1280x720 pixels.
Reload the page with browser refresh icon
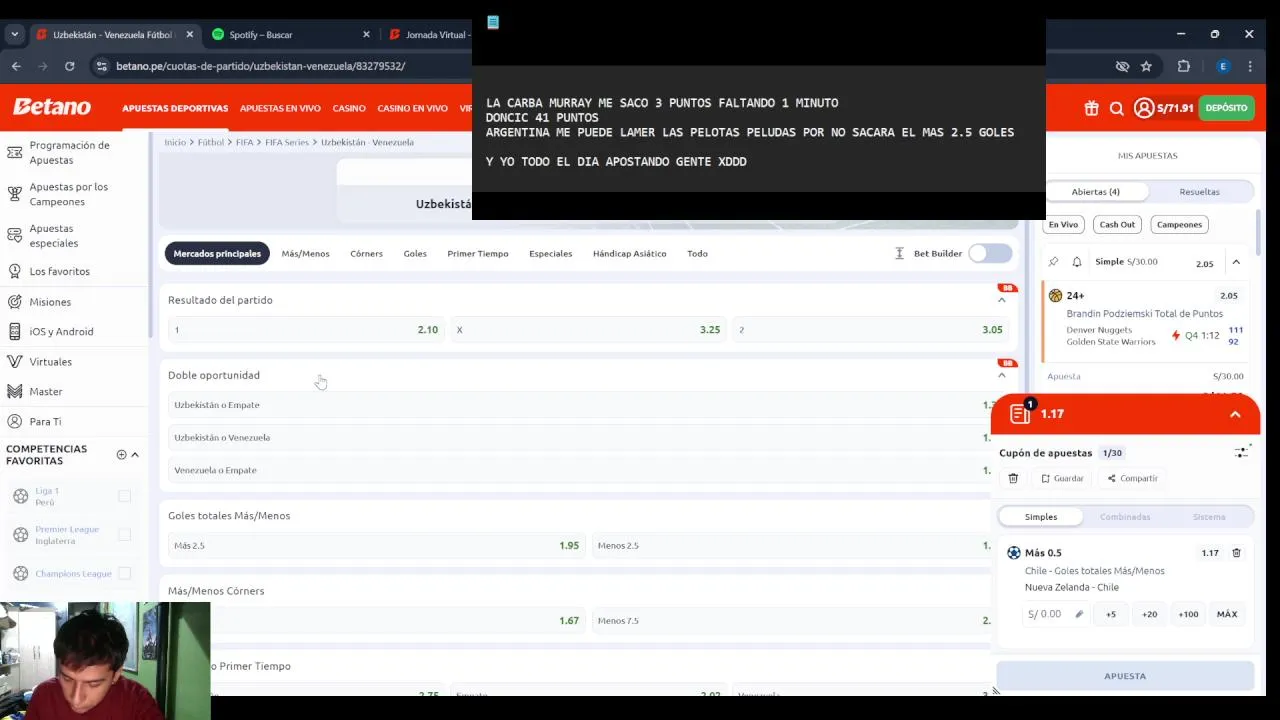(x=69, y=66)
